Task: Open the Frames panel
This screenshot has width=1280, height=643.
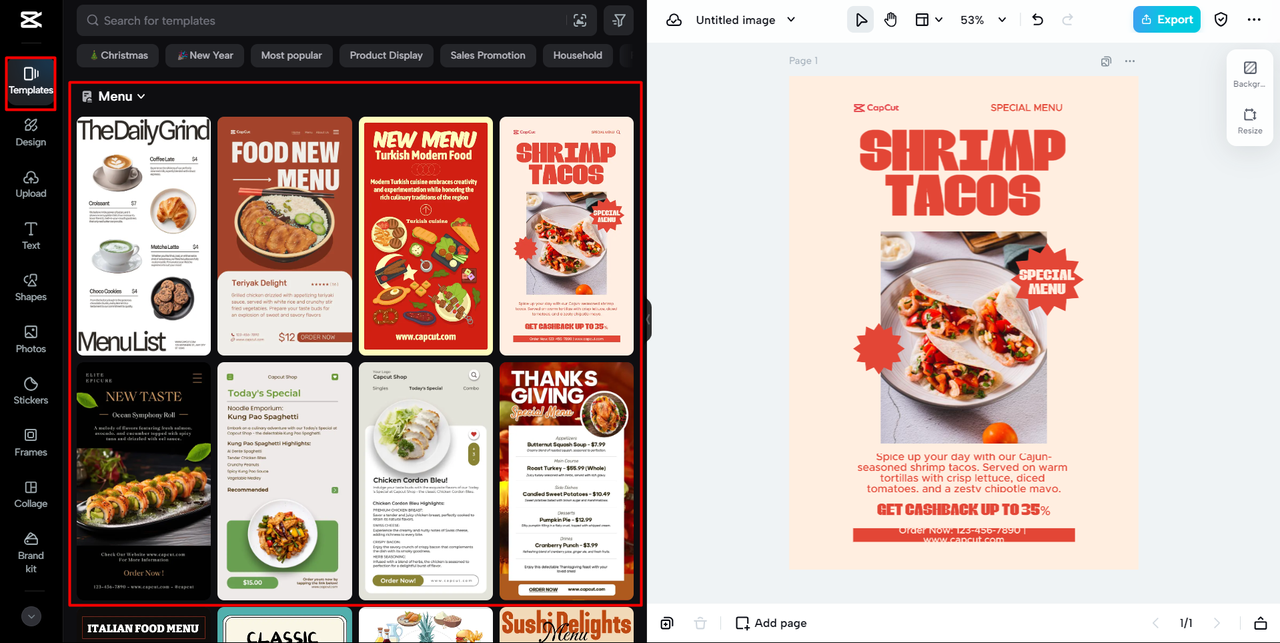Action: (x=31, y=443)
